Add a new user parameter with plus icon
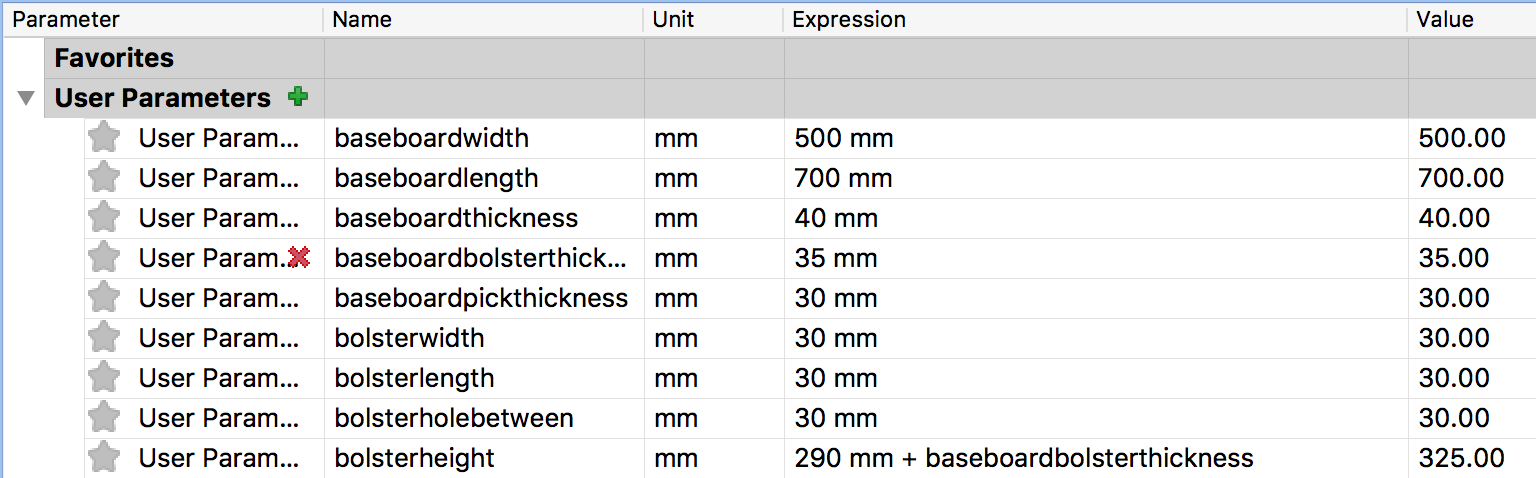Viewport: 1536px width, 478px height. pyautogui.click(x=297, y=97)
